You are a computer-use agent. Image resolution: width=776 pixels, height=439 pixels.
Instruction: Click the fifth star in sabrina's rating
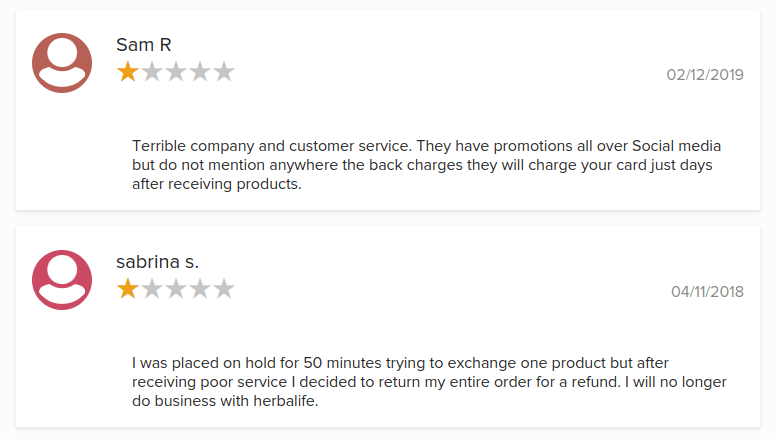point(224,289)
